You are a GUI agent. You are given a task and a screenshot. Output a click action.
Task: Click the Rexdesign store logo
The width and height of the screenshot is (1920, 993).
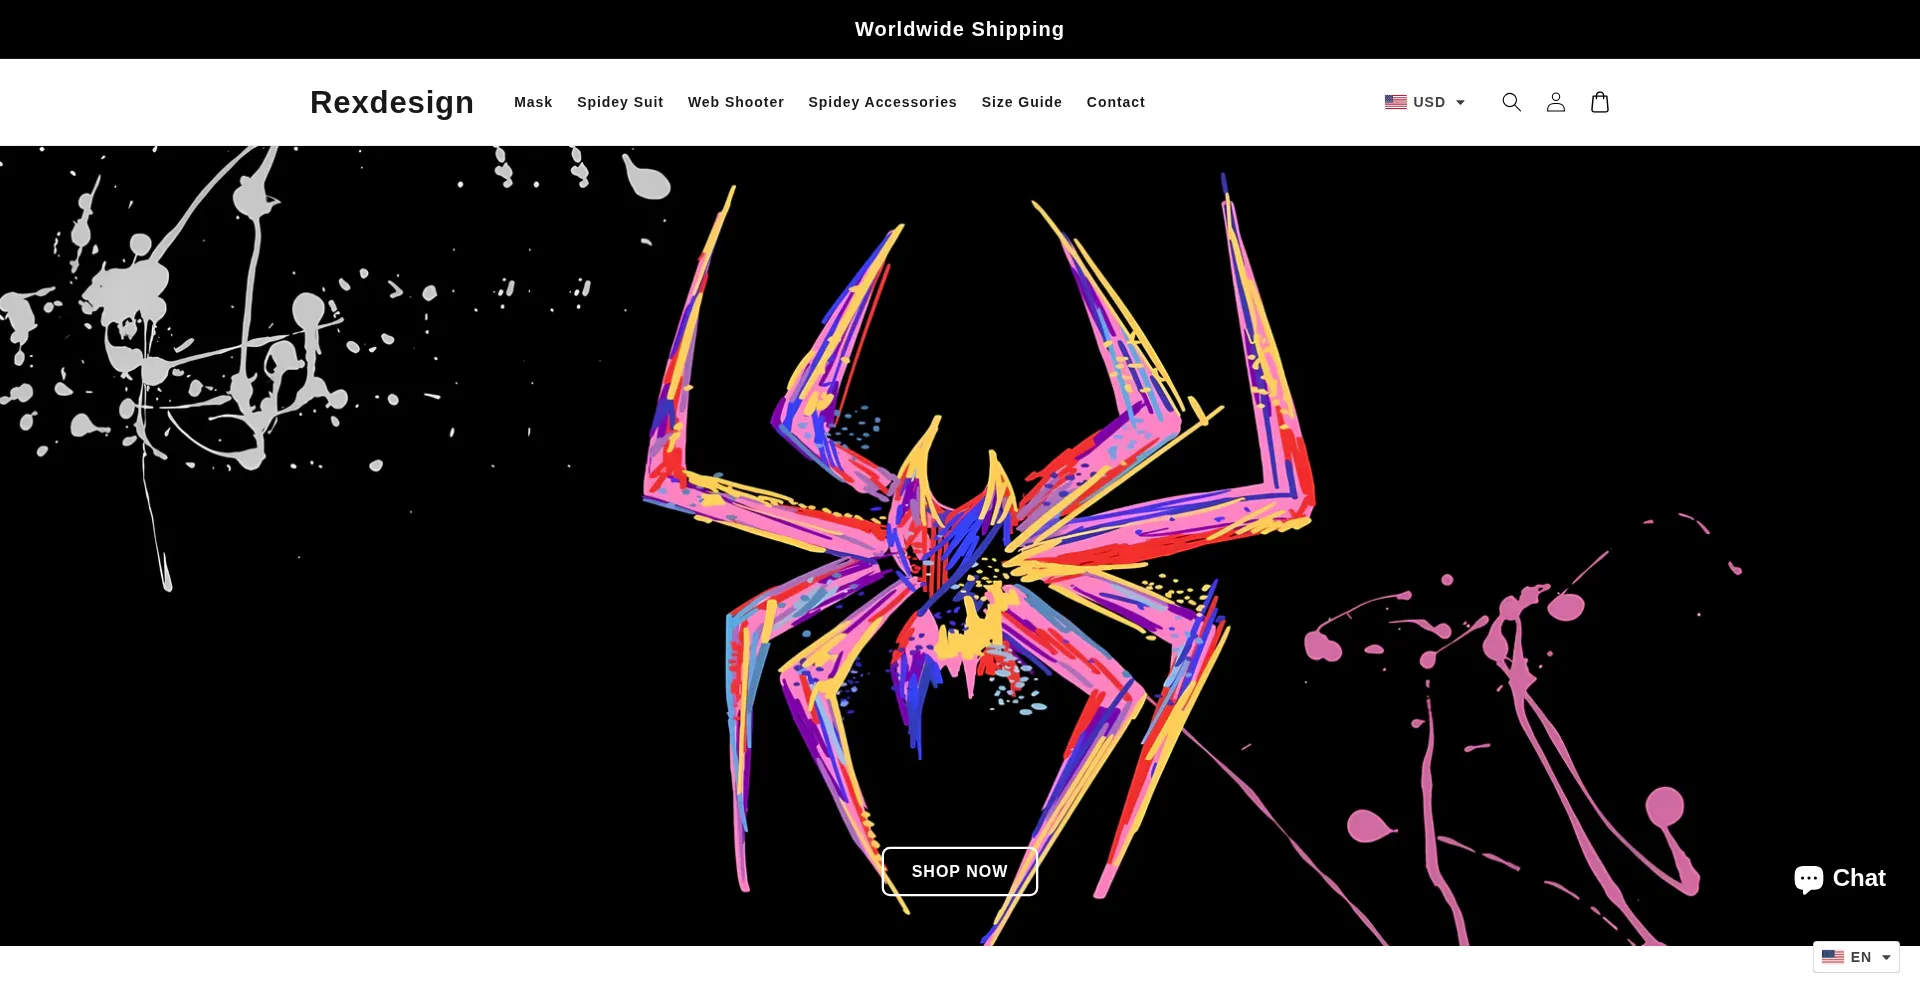(x=392, y=102)
